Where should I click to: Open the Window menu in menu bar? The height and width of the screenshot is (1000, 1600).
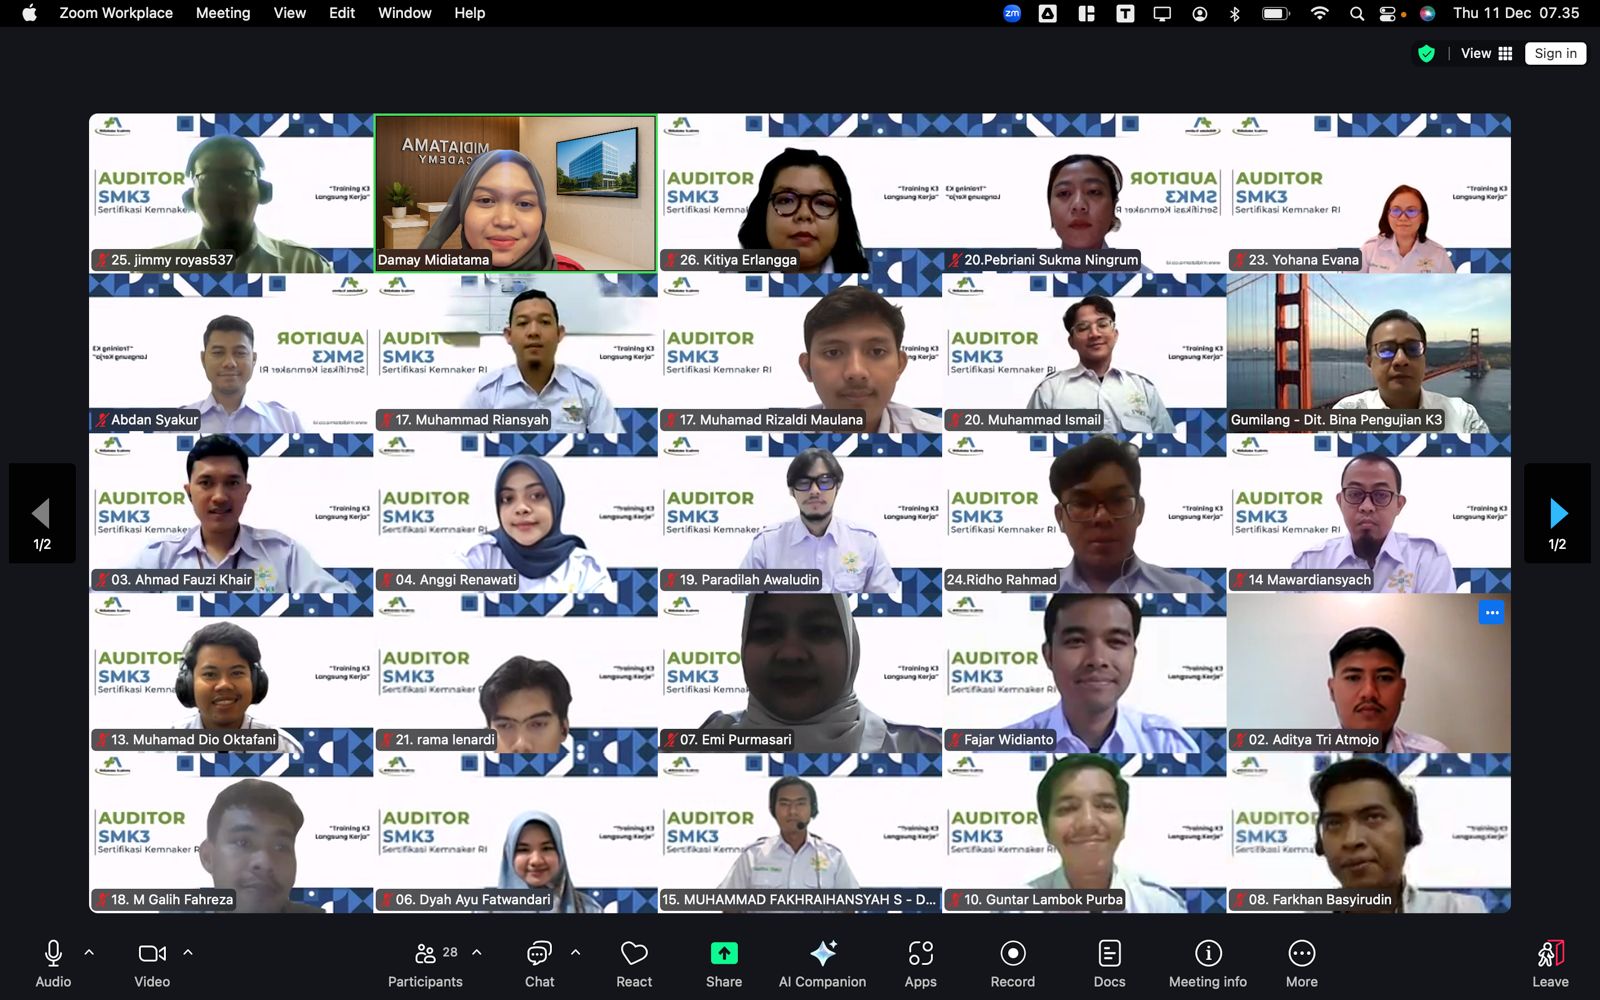[x=404, y=13]
